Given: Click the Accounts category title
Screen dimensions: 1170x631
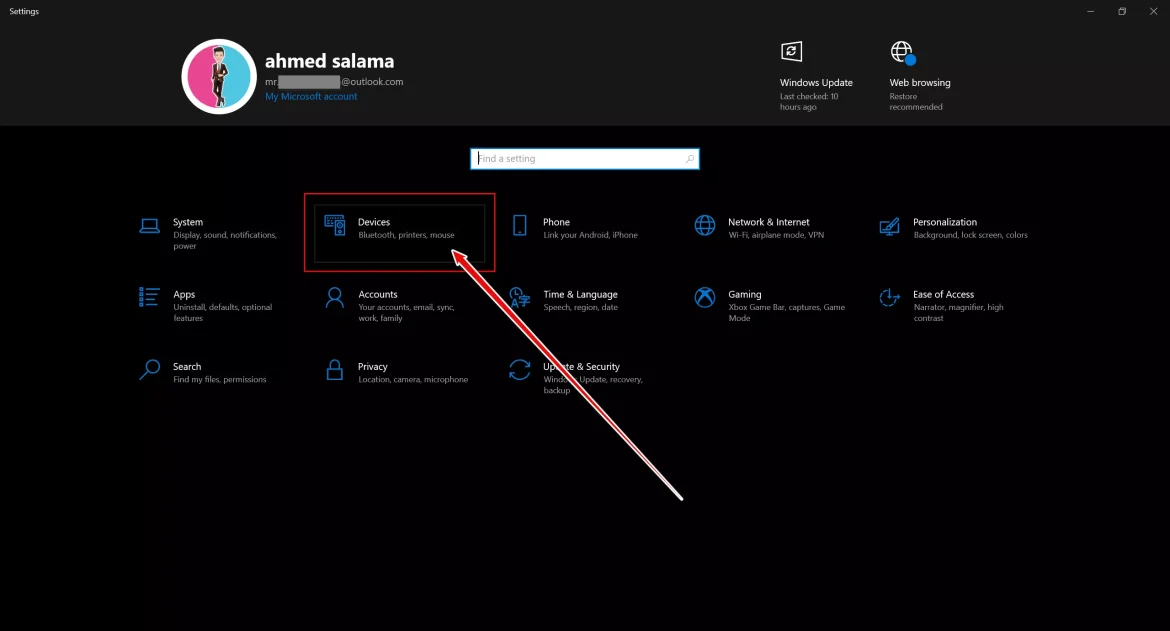Looking at the screenshot, I should 378,295.
